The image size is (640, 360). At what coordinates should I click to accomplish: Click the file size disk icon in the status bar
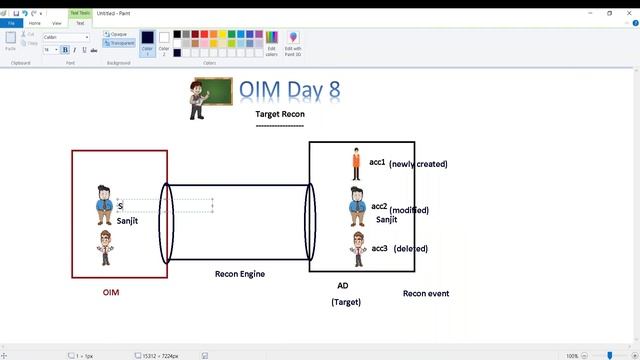point(205,356)
